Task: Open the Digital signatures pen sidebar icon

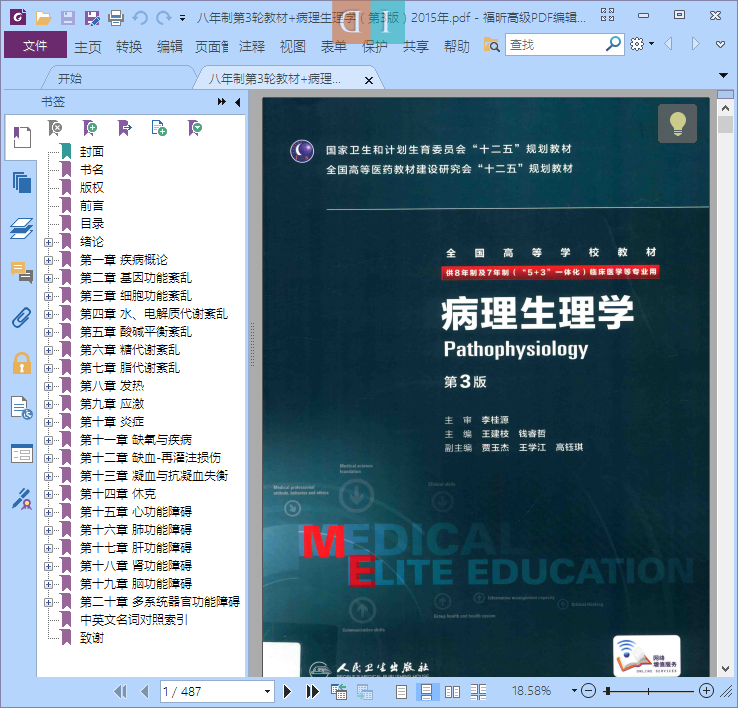Action: 22,499
